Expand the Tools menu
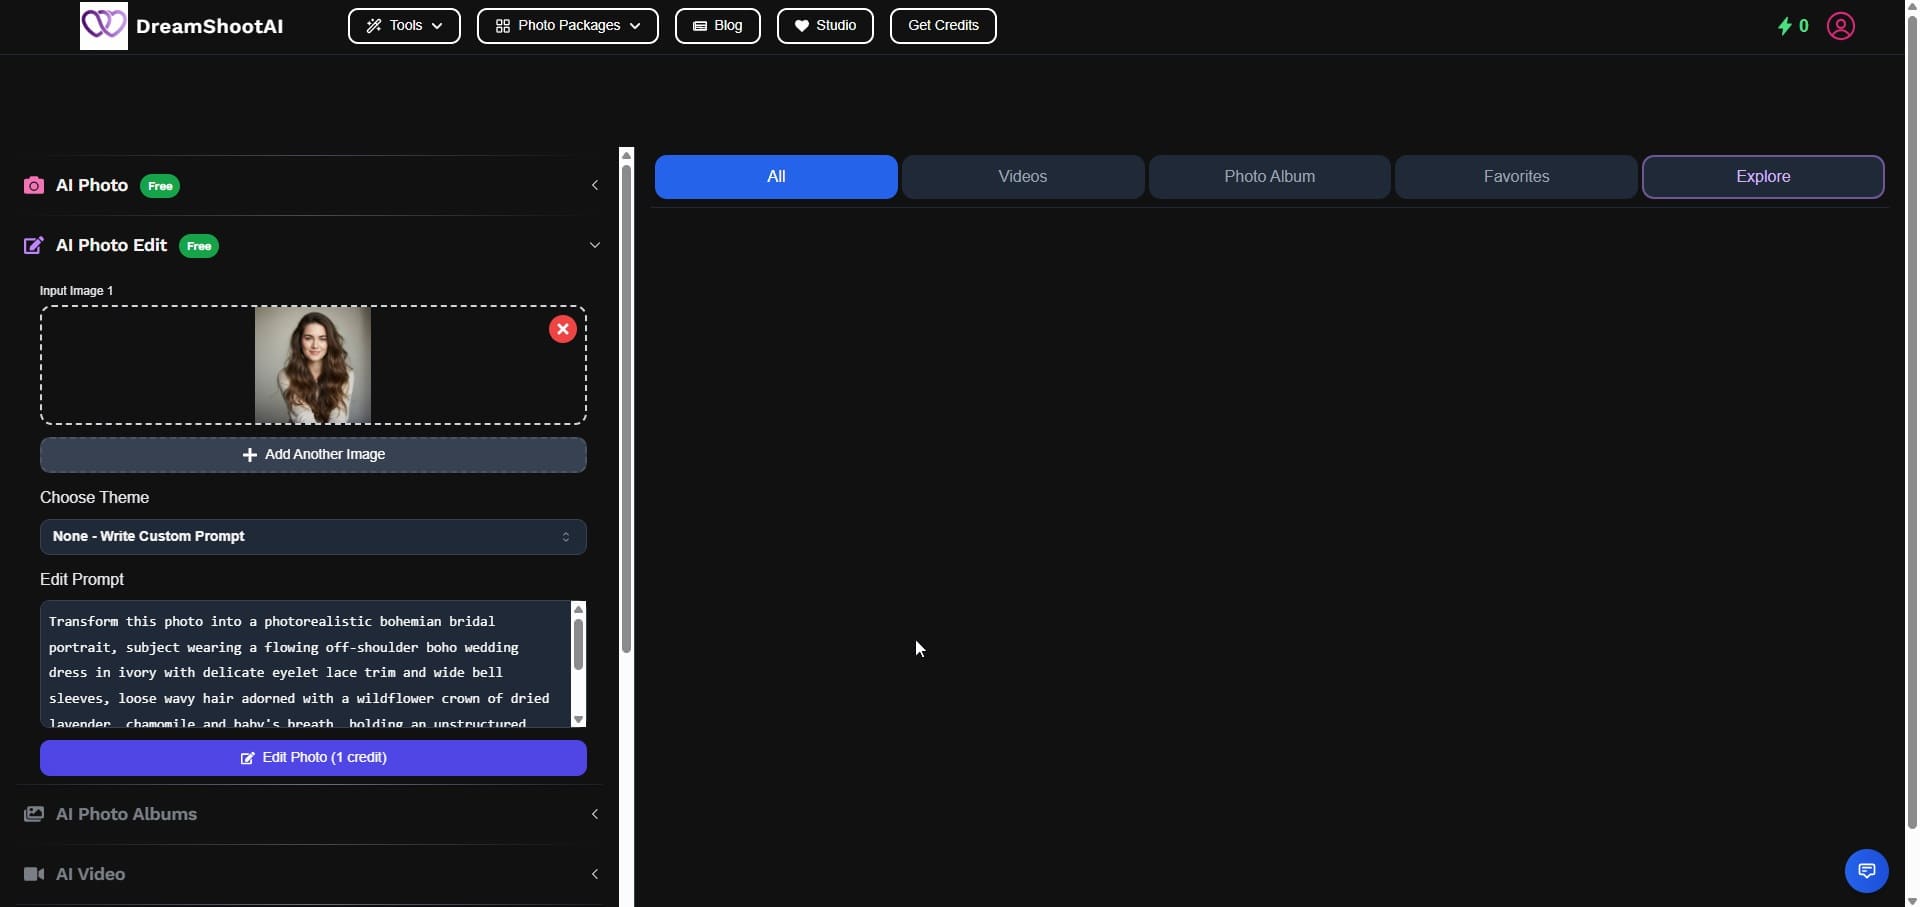The width and height of the screenshot is (1920, 907). 403,26
